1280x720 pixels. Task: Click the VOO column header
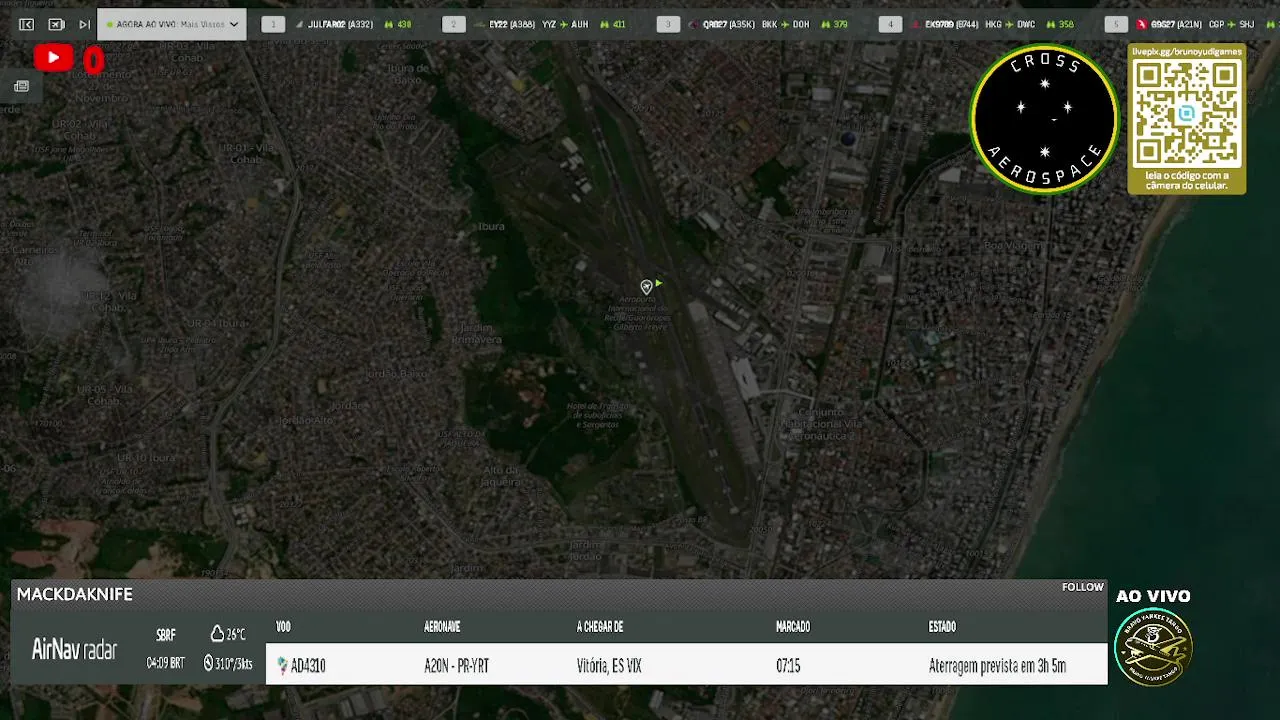pos(283,627)
